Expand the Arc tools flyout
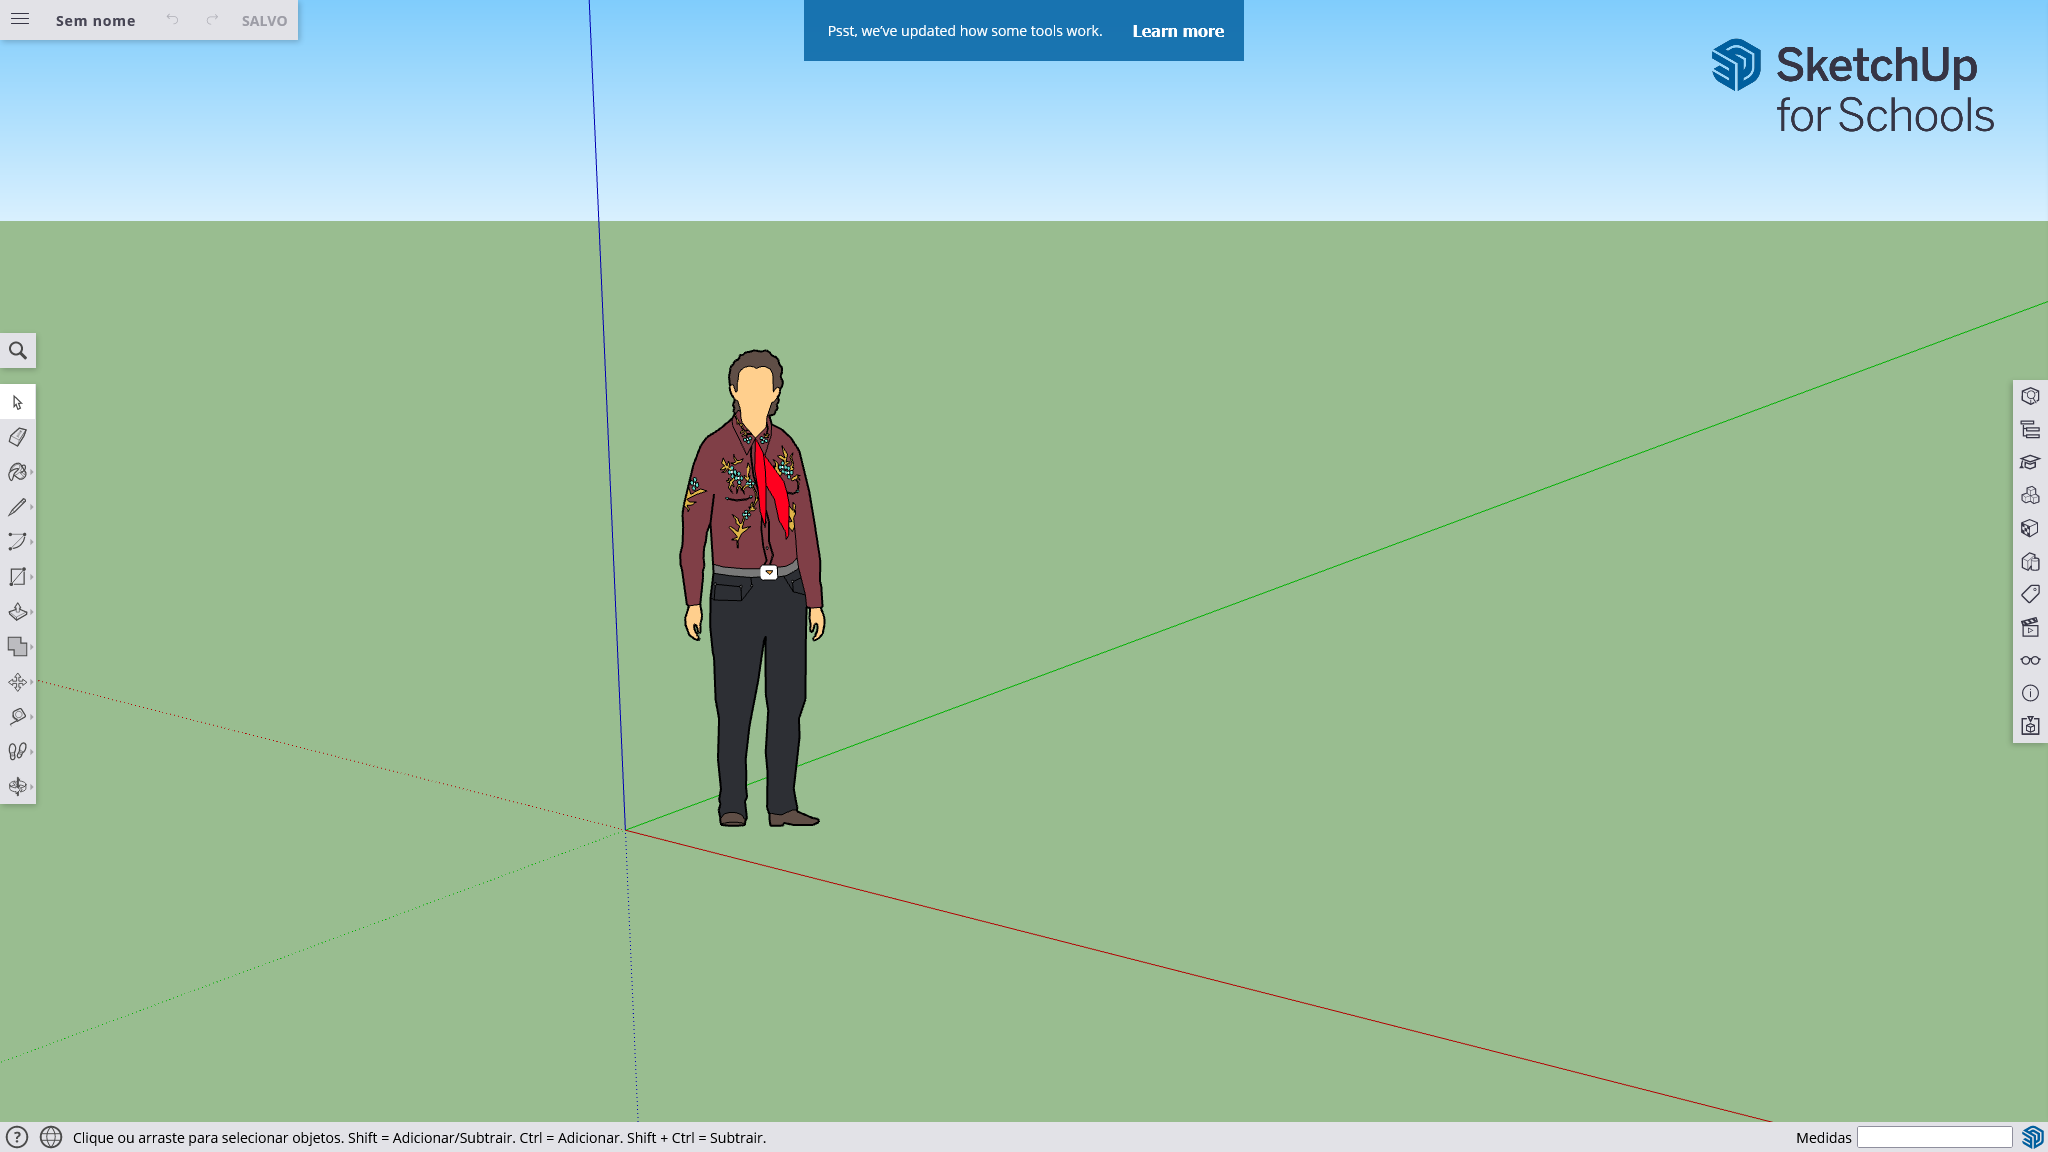This screenshot has width=2048, height=1152. point(32,542)
